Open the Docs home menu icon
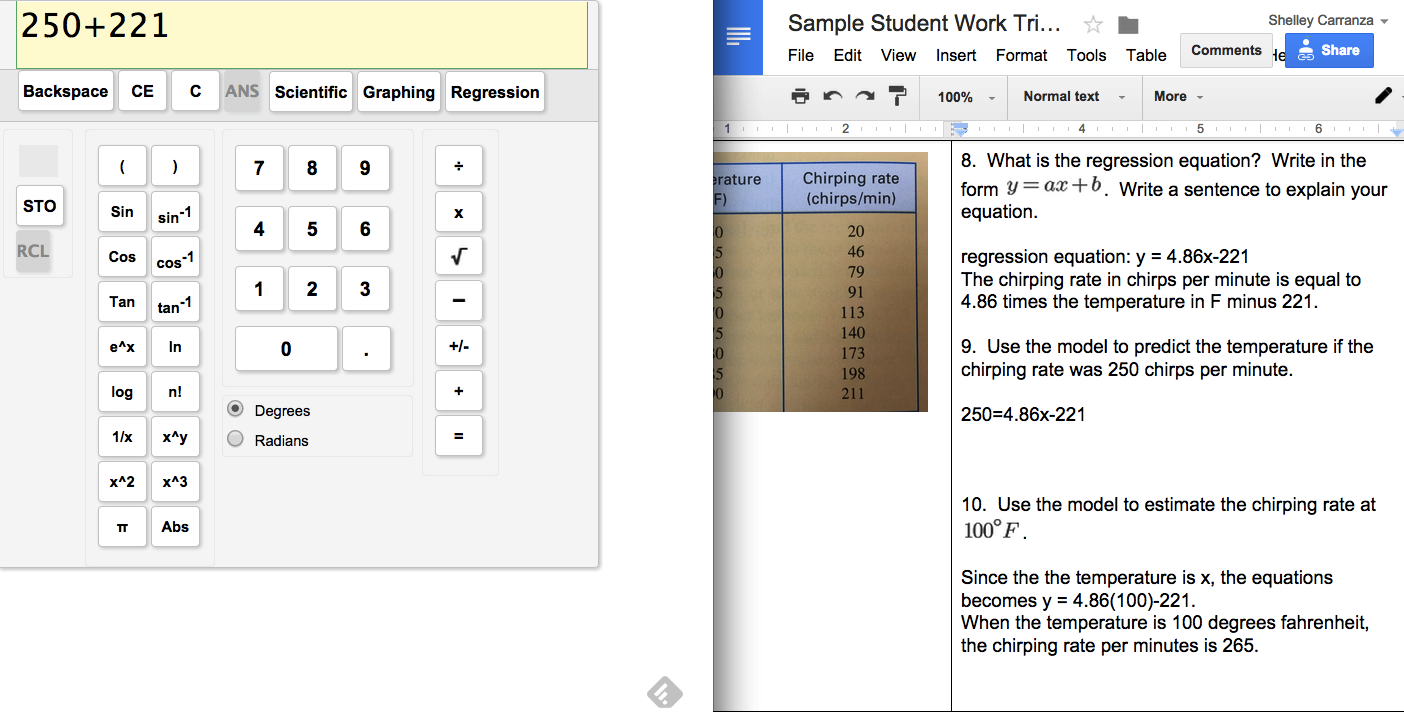Viewport: 1404px width, 712px height. point(738,37)
